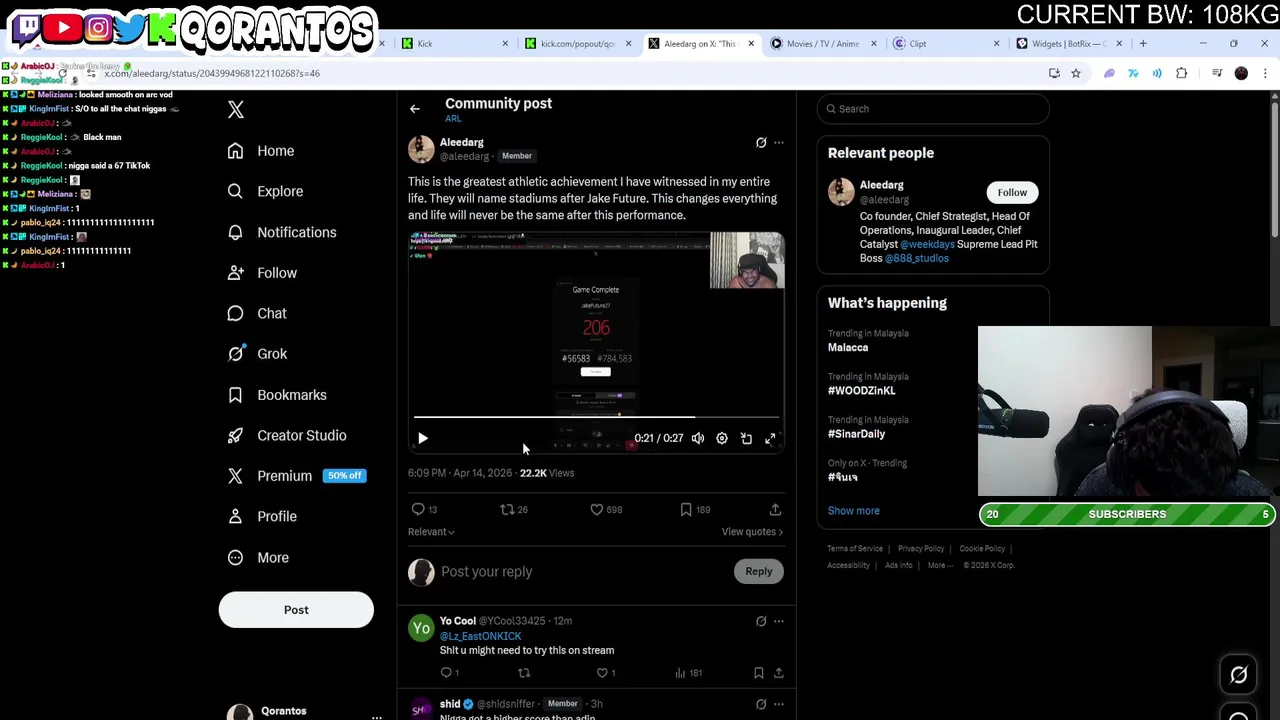1280x720 pixels.
Task: Open Chat in the sidebar
Action: (257, 313)
